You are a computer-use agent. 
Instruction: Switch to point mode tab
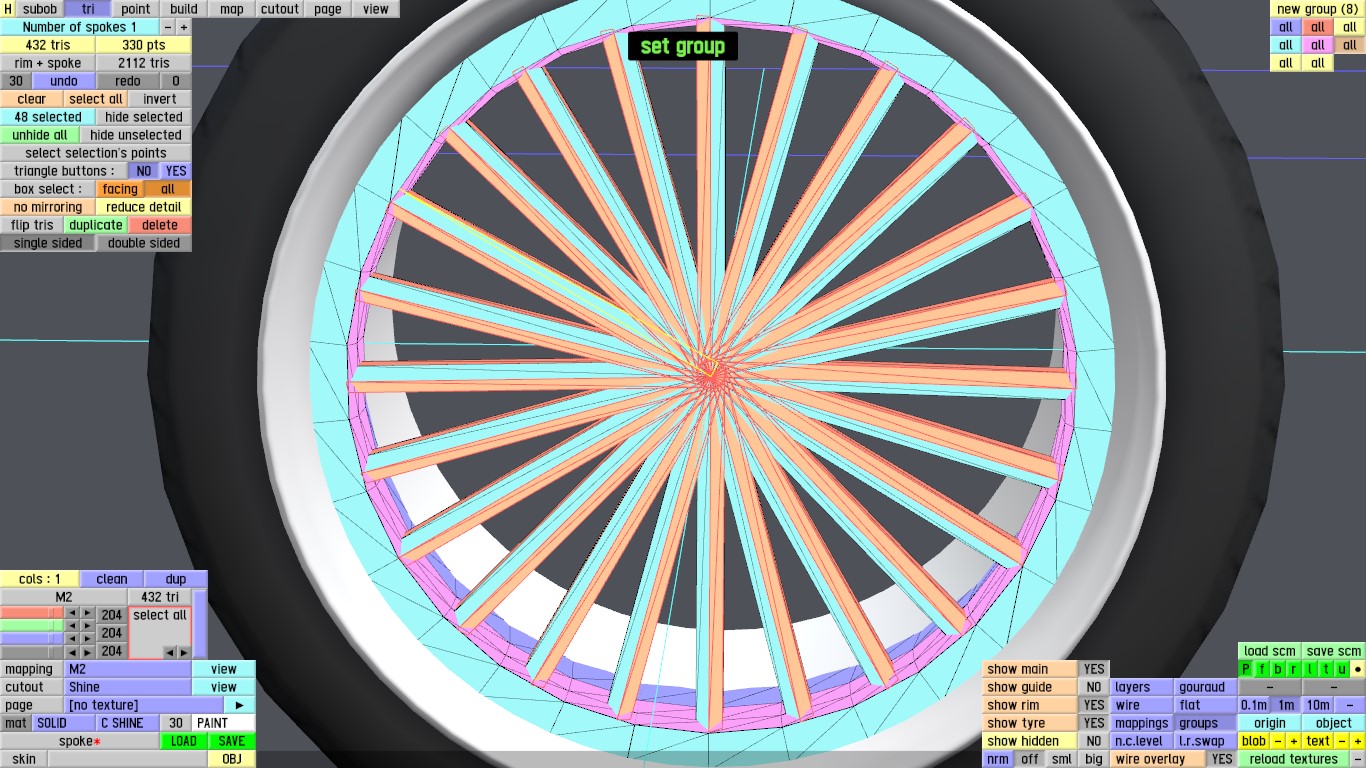[x=136, y=9]
